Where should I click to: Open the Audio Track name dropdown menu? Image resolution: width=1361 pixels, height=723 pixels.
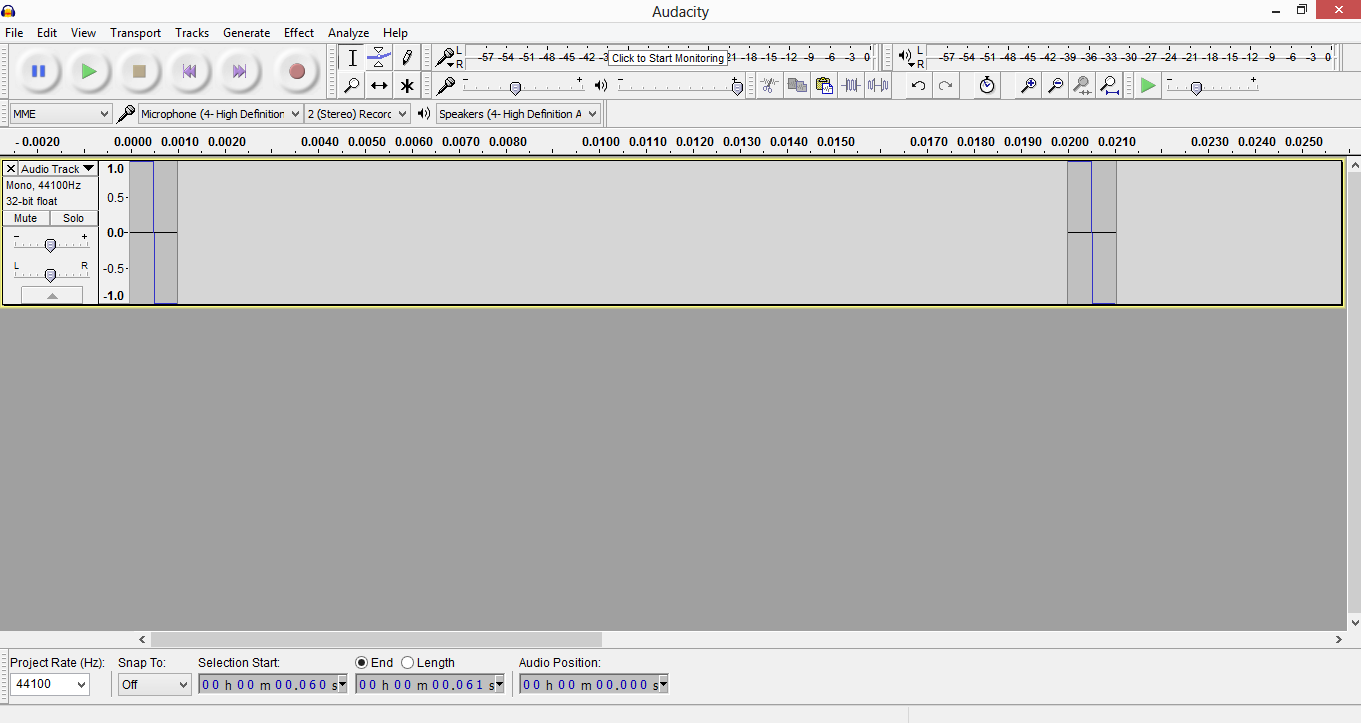pyautogui.click(x=58, y=169)
